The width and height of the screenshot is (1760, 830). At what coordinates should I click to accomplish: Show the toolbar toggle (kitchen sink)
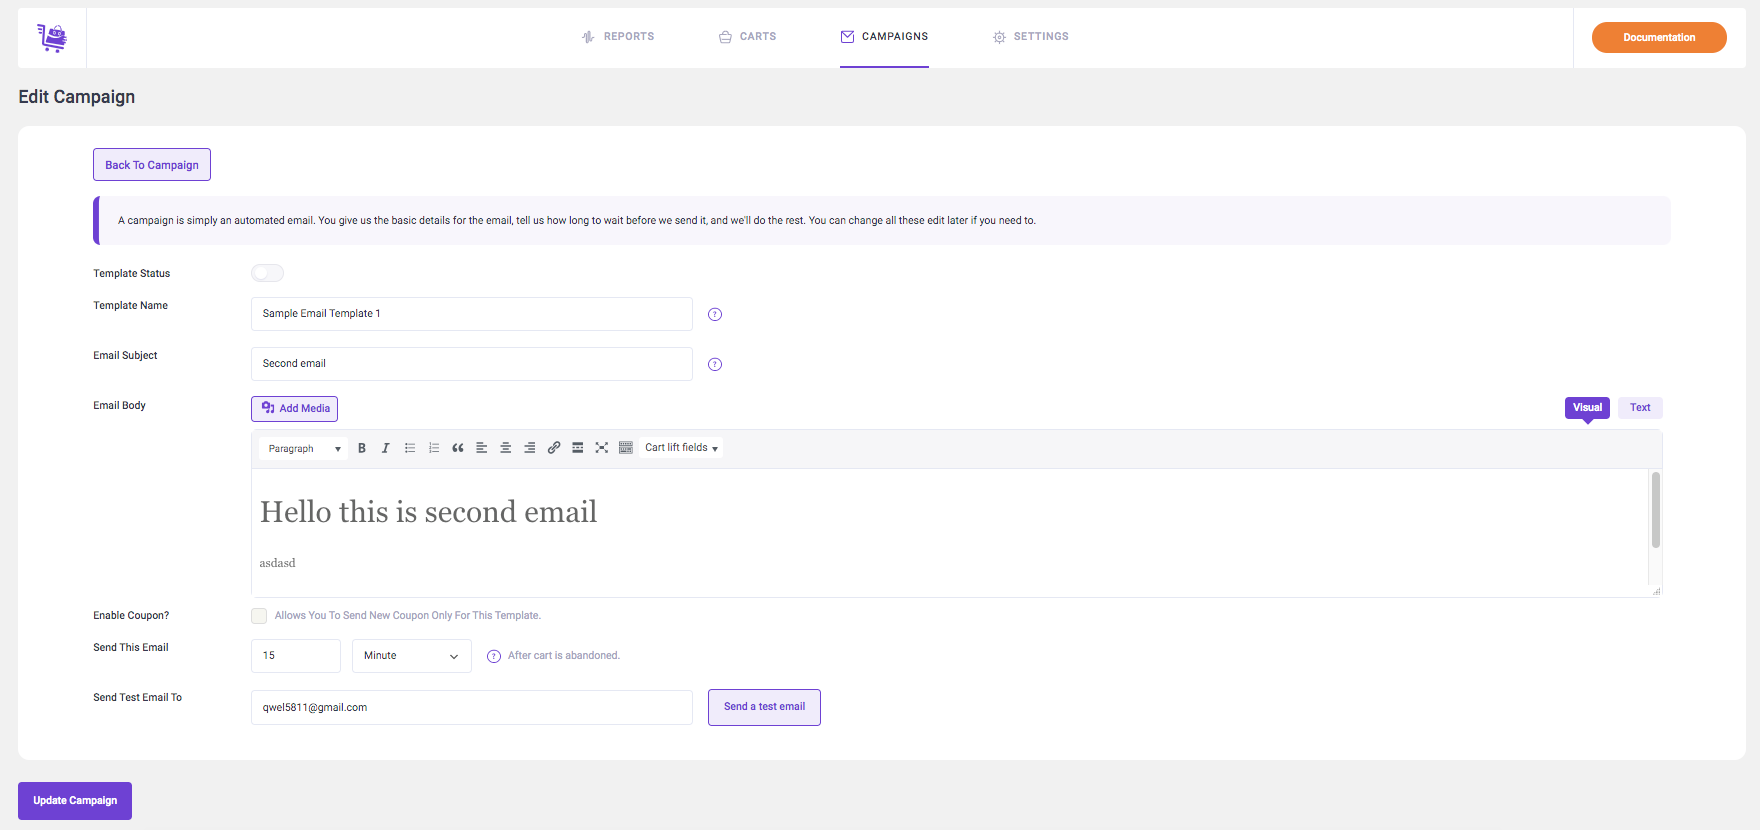pos(626,448)
